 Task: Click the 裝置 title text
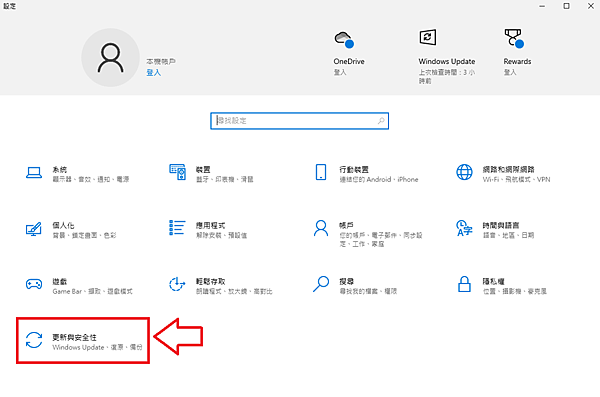coord(203,170)
